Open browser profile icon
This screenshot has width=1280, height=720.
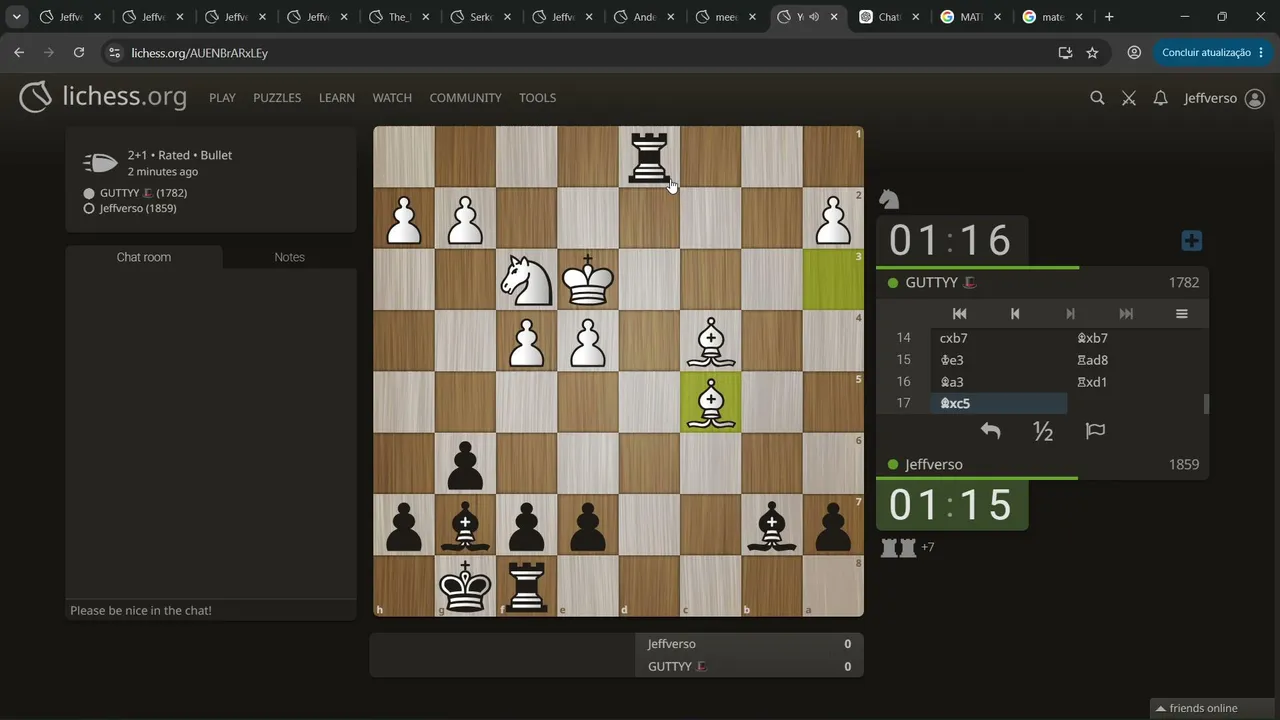click(x=1134, y=52)
